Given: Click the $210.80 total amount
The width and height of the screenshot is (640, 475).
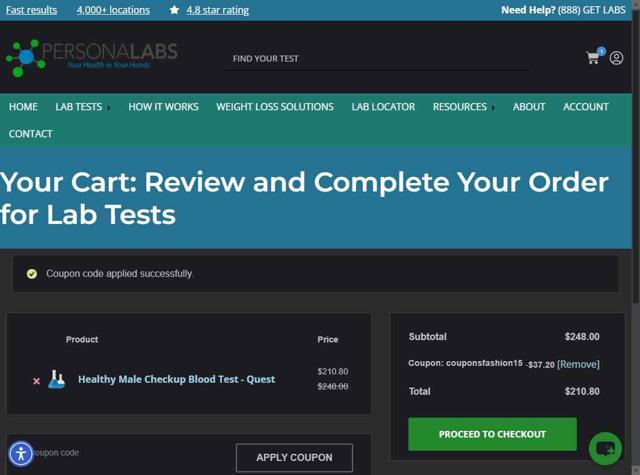Looking at the screenshot, I should click(x=582, y=391).
